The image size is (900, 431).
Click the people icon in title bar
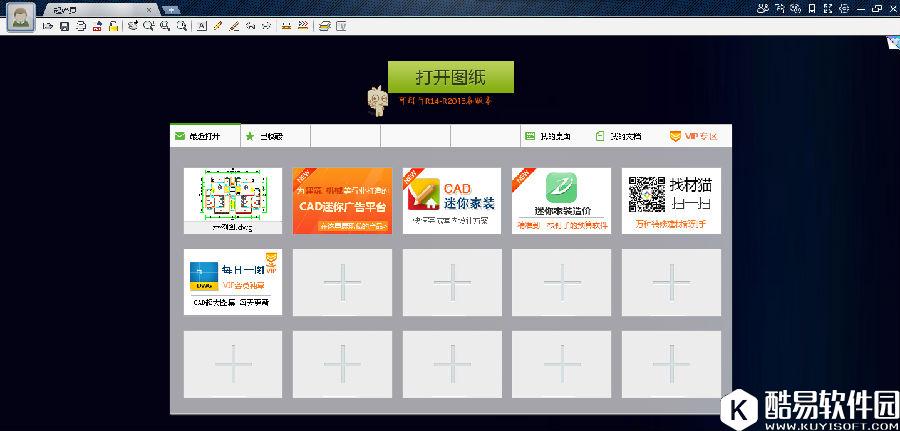click(x=763, y=9)
